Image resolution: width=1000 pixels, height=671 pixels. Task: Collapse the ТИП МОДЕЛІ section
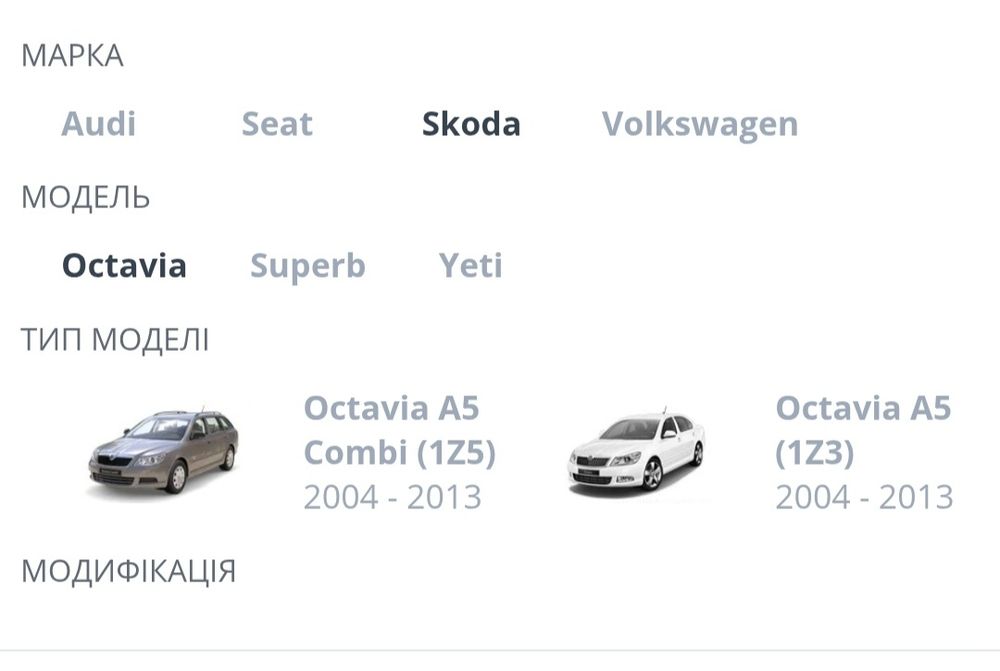pos(115,340)
